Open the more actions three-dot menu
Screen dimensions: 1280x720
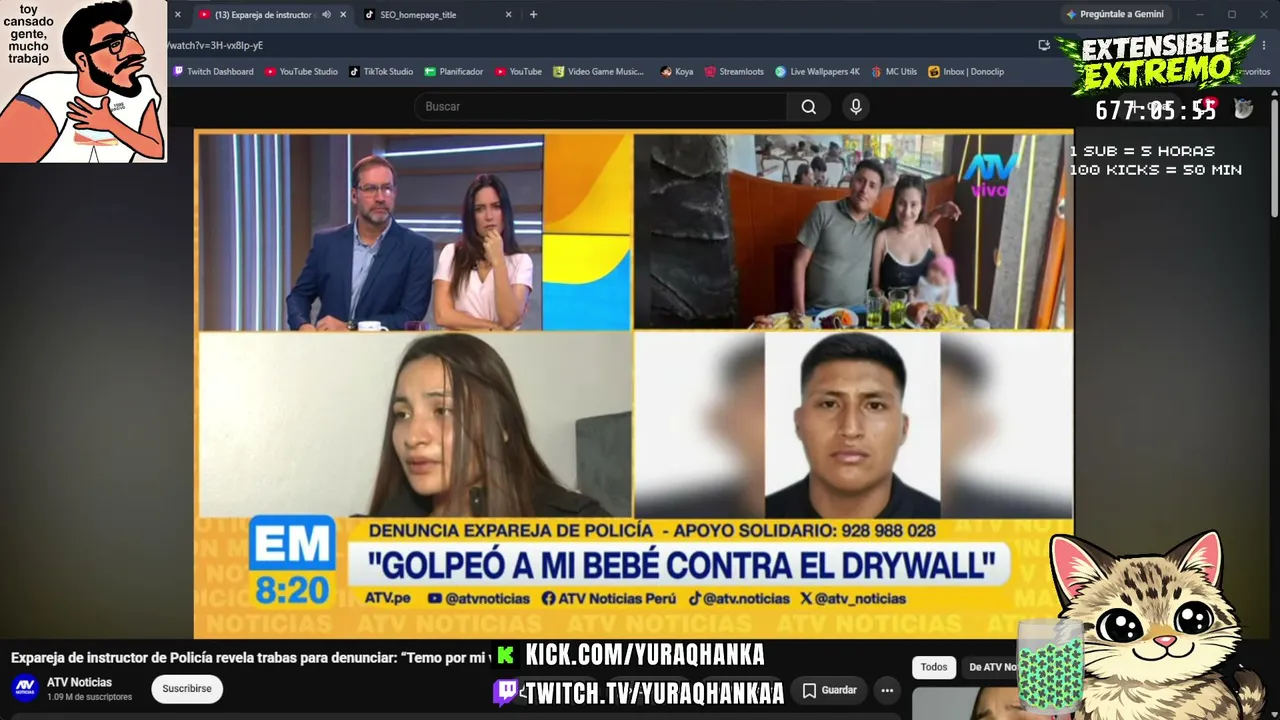(887, 690)
